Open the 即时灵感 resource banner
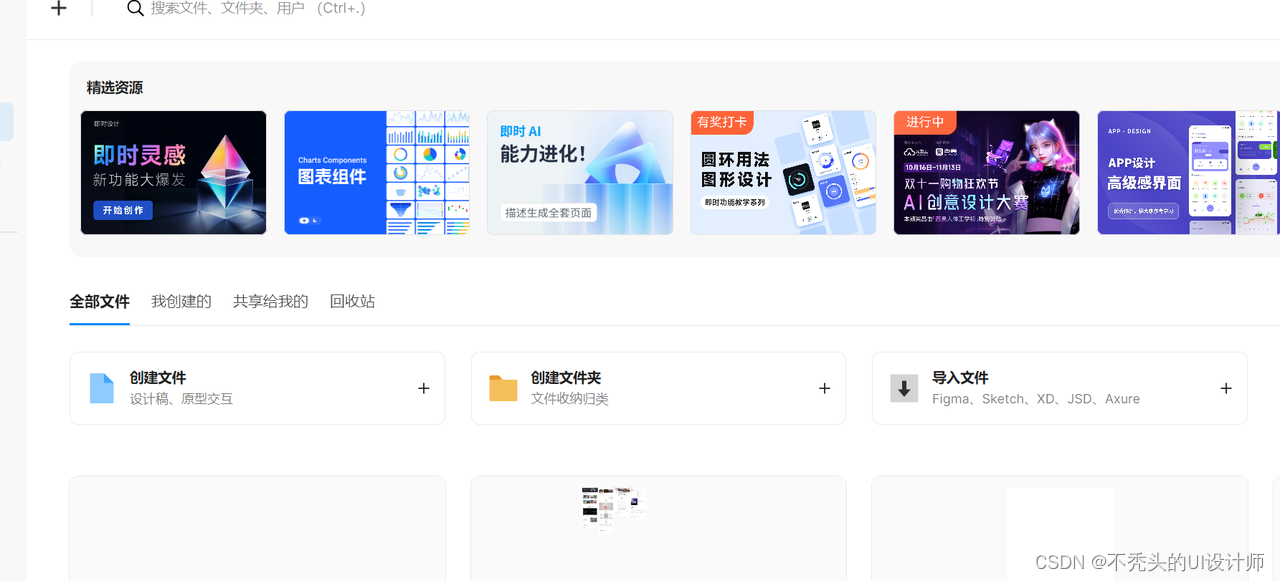This screenshot has width=1280, height=581. pyautogui.click(x=173, y=172)
